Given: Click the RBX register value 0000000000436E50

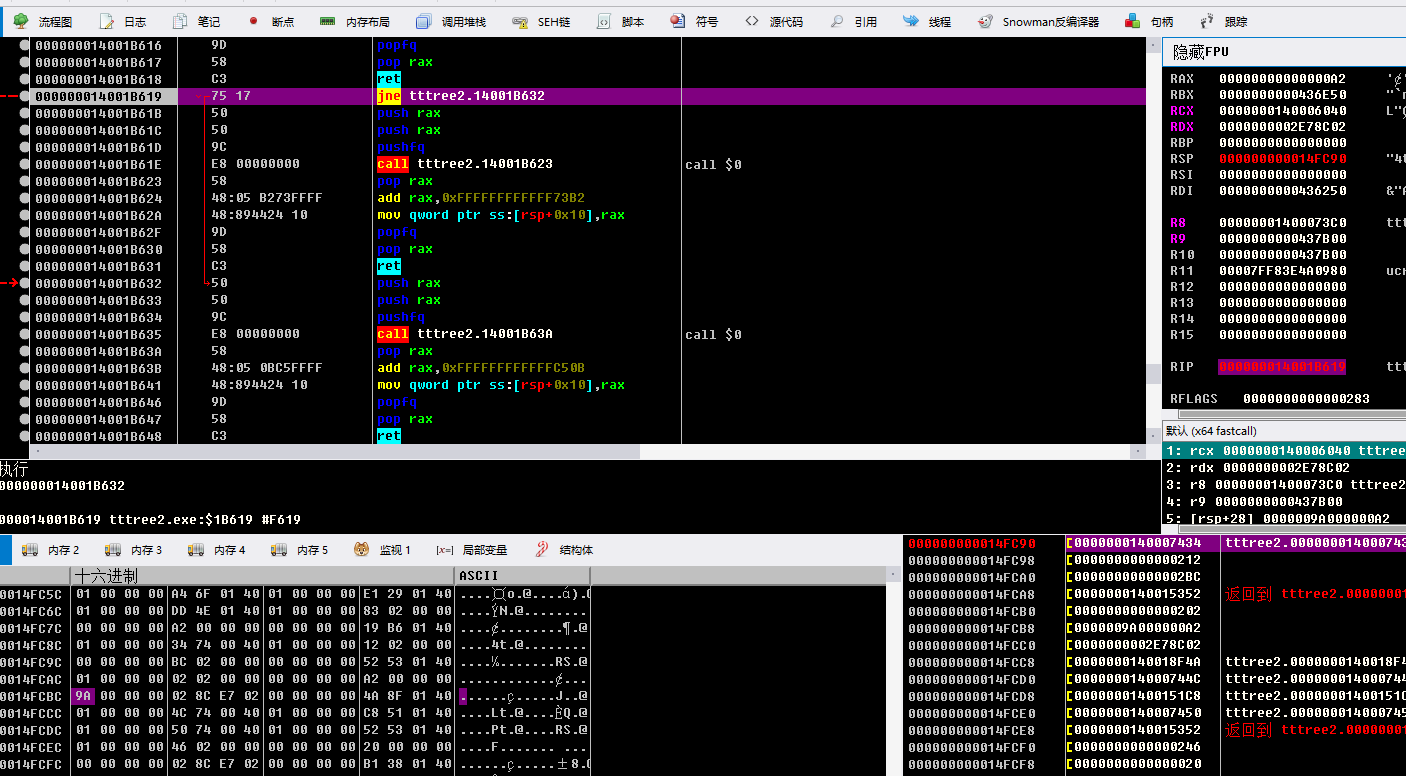Looking at the screenshot, I should click(x=1282, y=95).
